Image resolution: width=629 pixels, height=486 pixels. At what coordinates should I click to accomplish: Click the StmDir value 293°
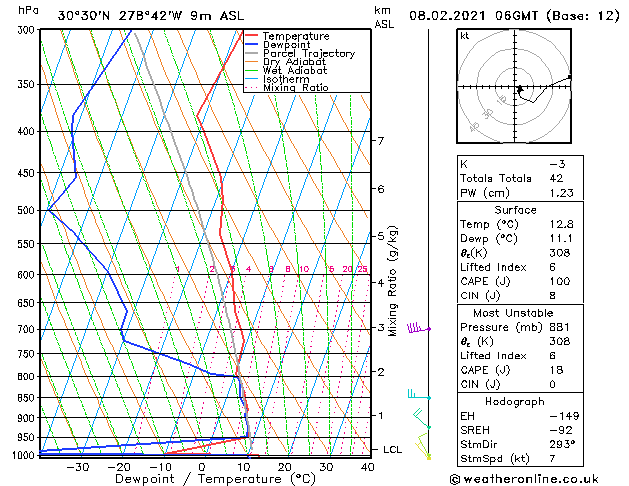point(562,444)
